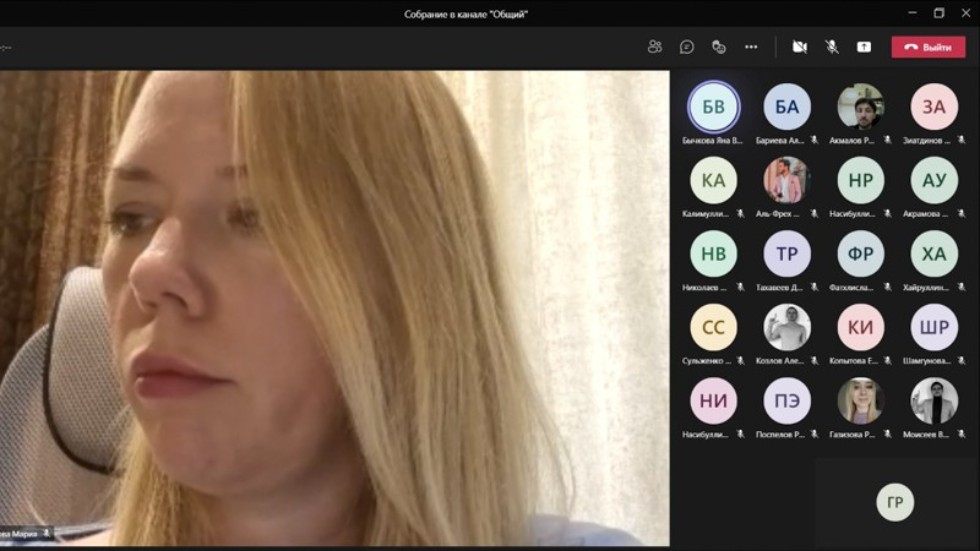Show the participants list
Image resolution: width=980 pixels, height=551 pixels.
pos(655,47)
